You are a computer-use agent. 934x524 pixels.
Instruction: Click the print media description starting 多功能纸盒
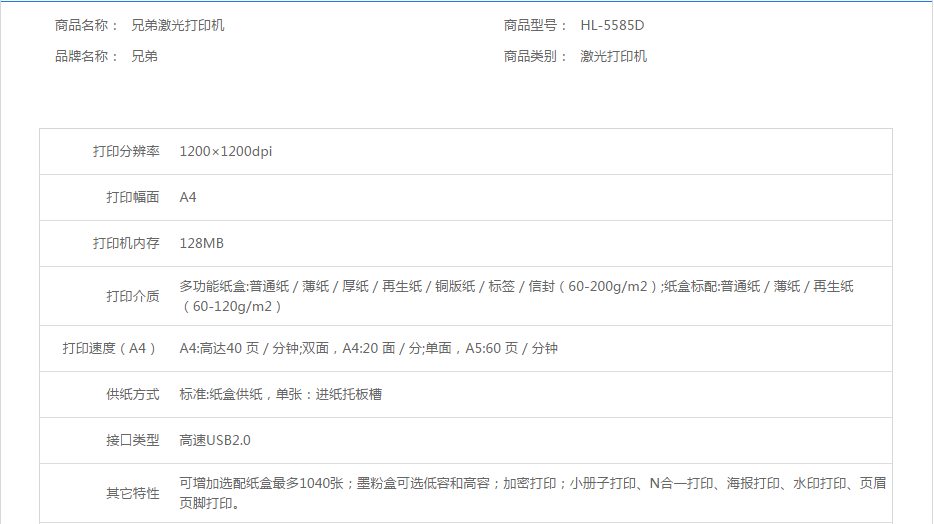click(x=516, y=296)
